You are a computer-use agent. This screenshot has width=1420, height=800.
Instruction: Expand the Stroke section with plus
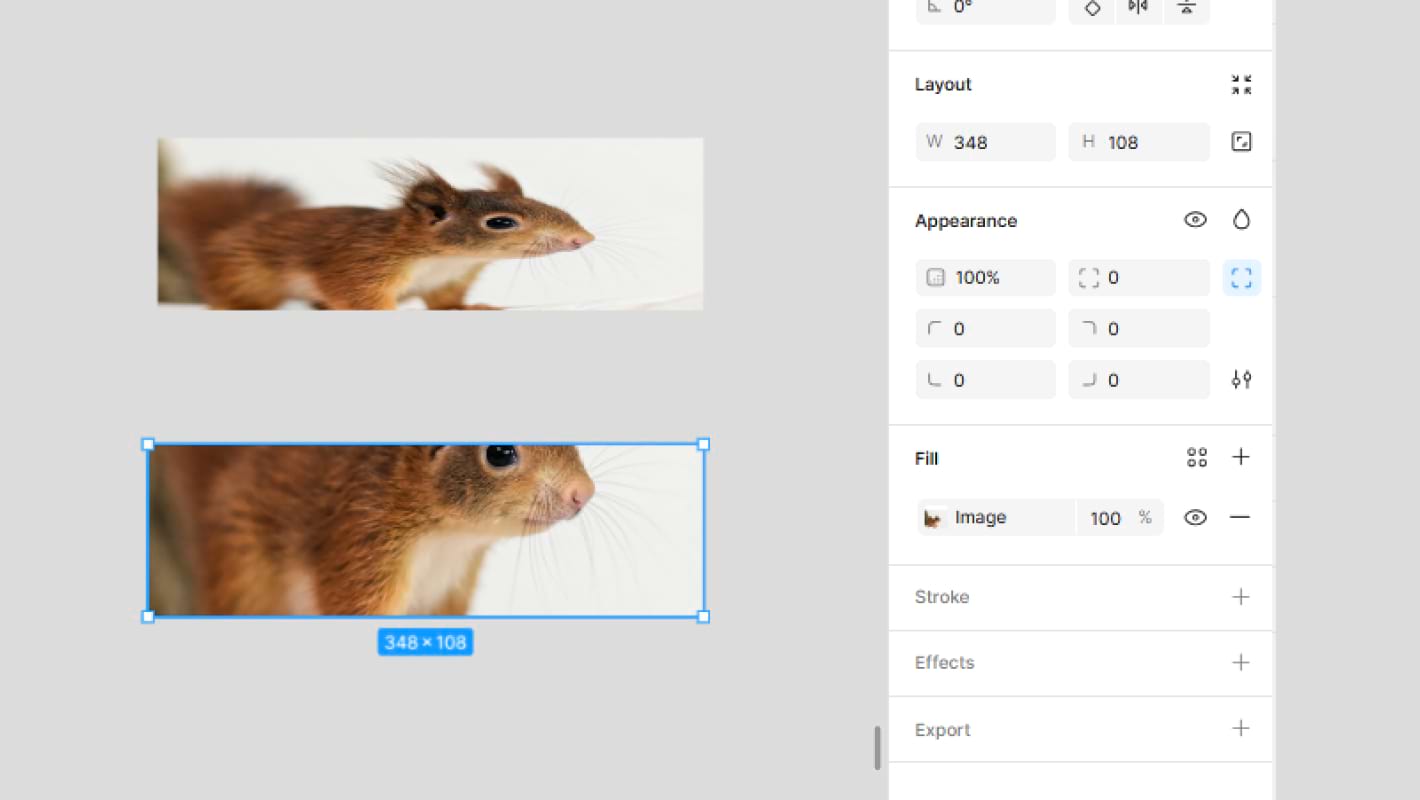[x=1241, y=597]
